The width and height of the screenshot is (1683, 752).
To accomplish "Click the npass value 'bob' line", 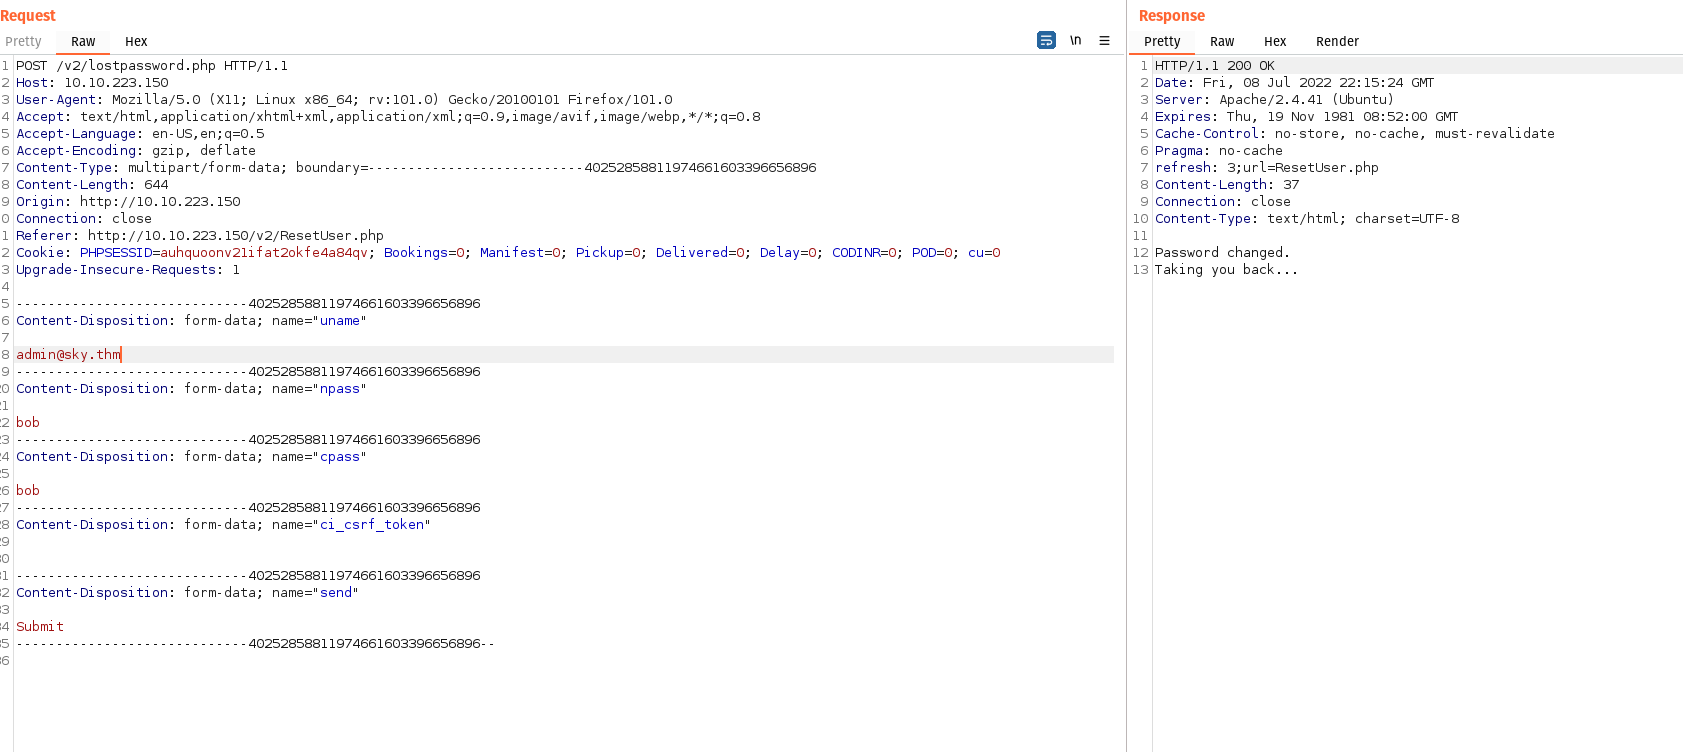I will (x=28, y=423).
